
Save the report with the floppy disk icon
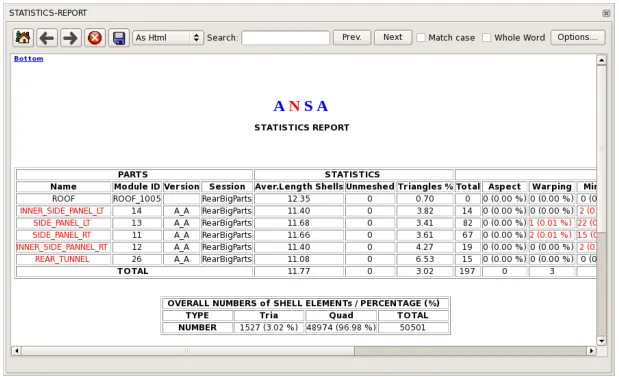coord(119,38)
